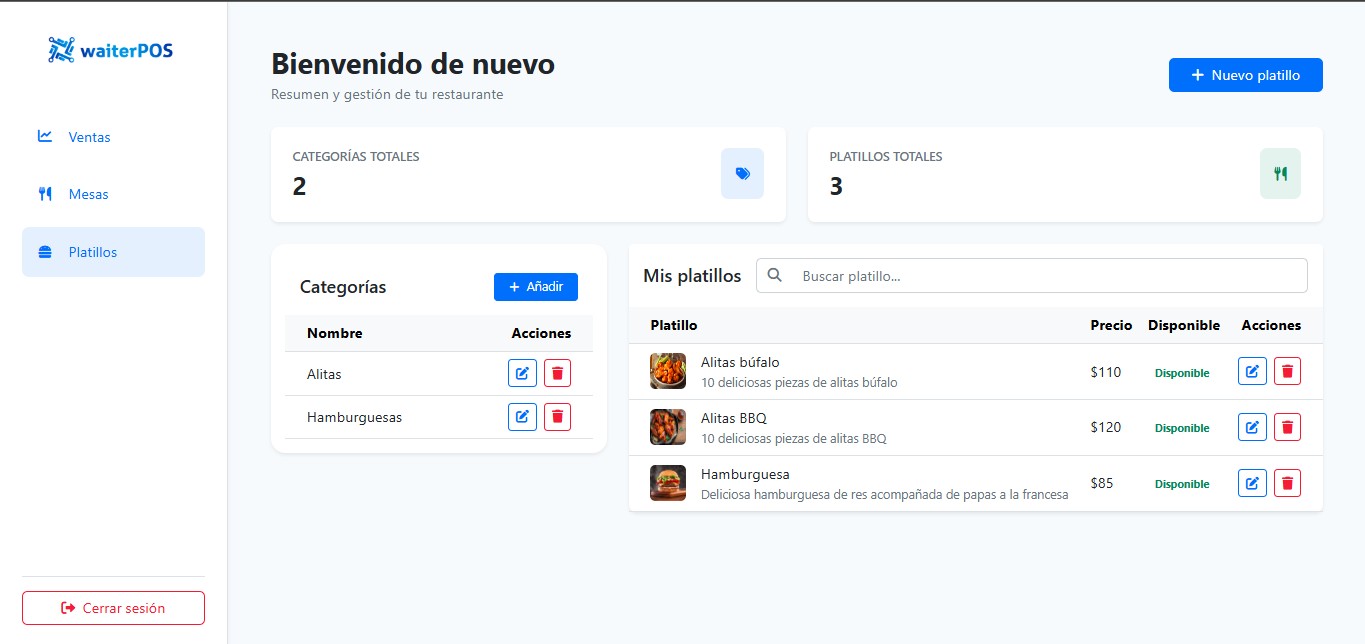The image size is (1365, 644).
Task: Click the Alitas búfalo thumbnail image
Action: point(668,371)
